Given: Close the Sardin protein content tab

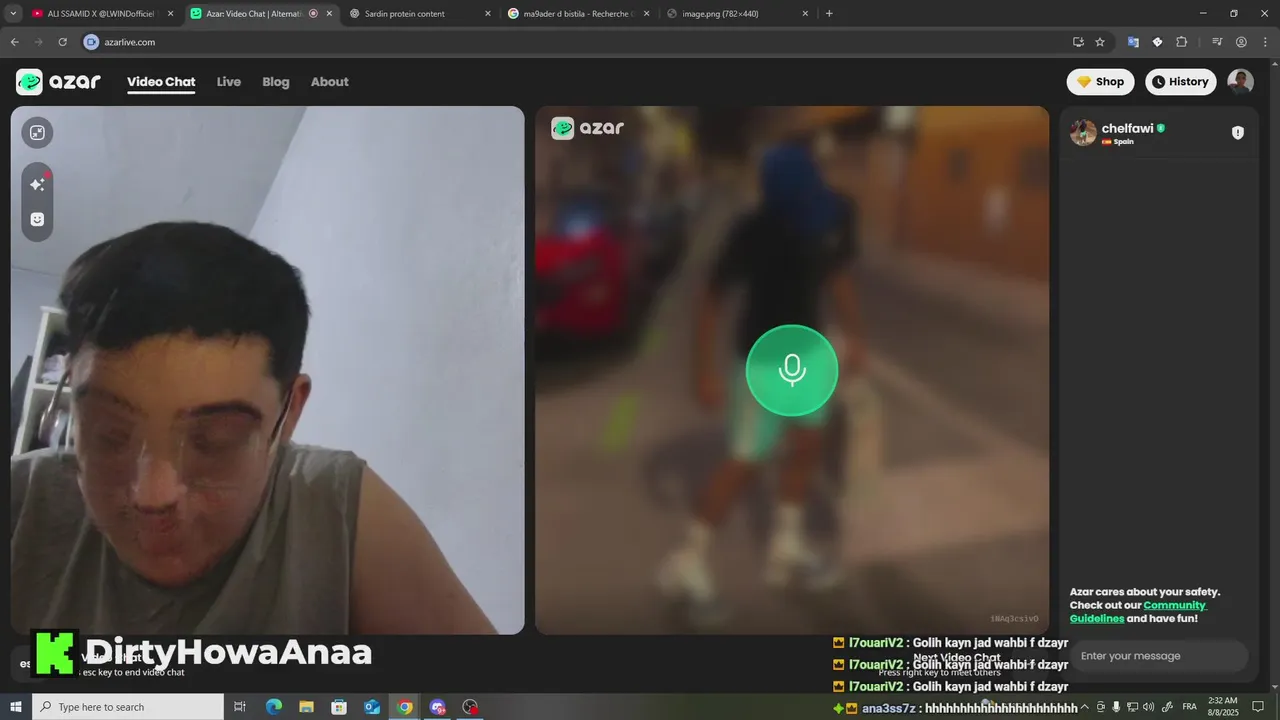Looking at the screenshot, I should [488, 14].
